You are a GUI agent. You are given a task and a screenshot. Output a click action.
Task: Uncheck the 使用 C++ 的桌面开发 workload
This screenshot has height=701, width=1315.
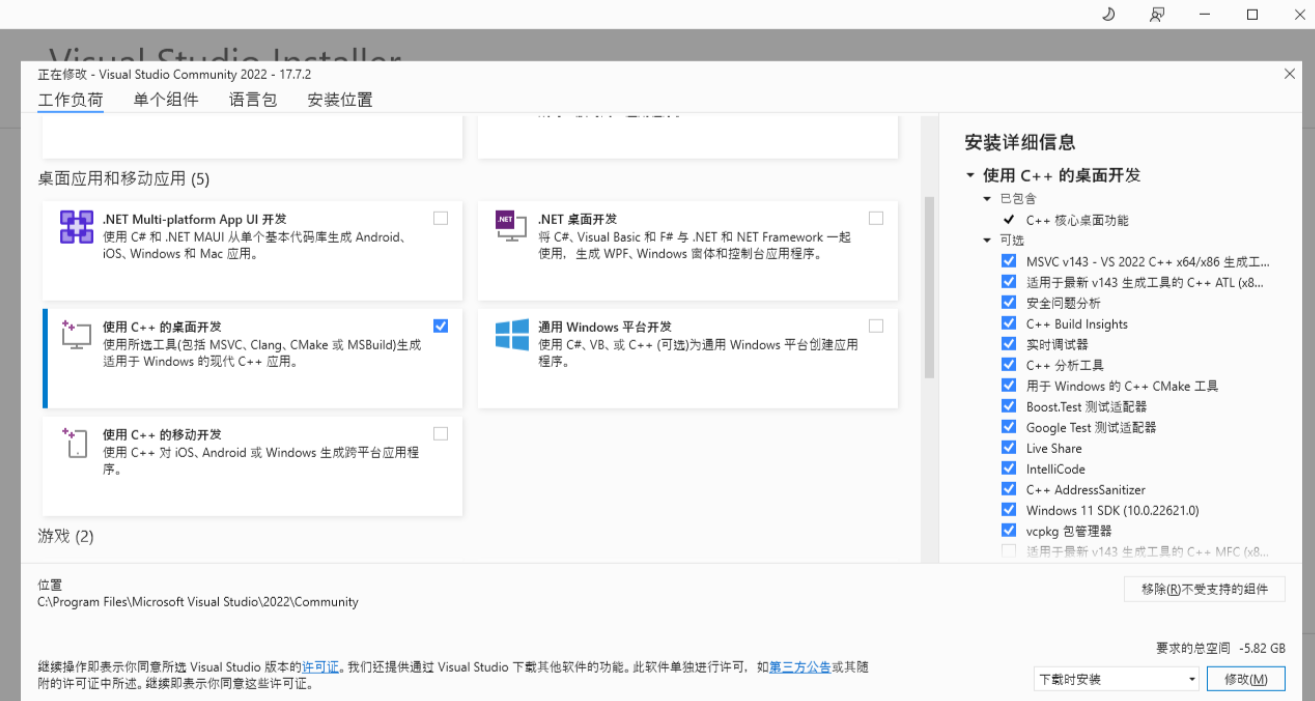tap(441, 326)
